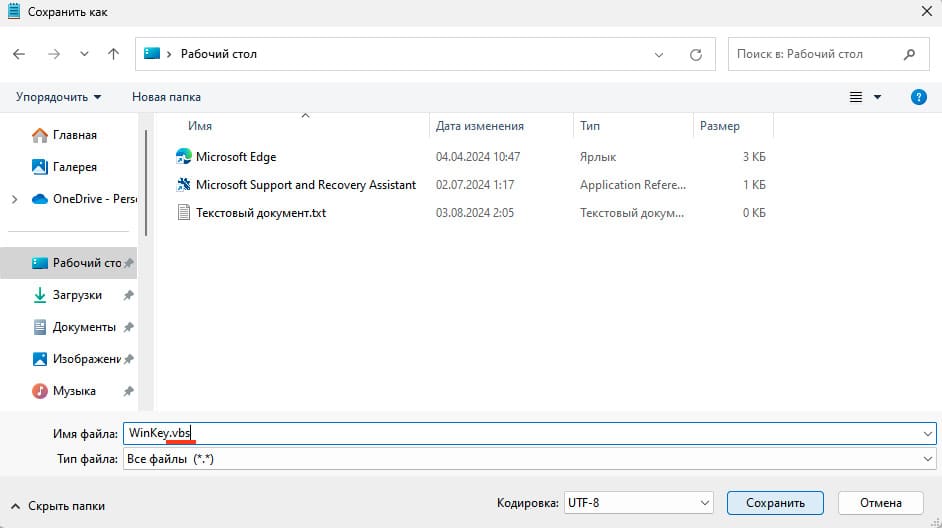
Task: Open the Упорядочить menu
Action: click(x=58, y=97)
